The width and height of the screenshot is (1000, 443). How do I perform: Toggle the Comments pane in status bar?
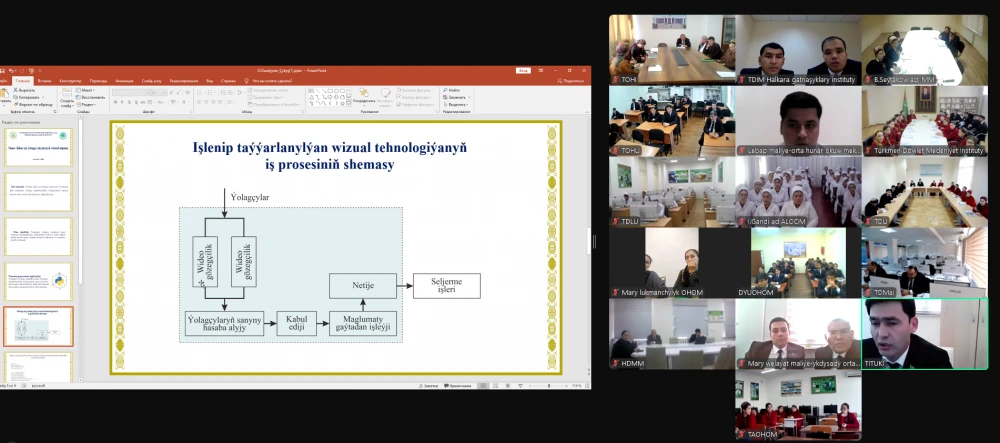(x=459, y=385)
